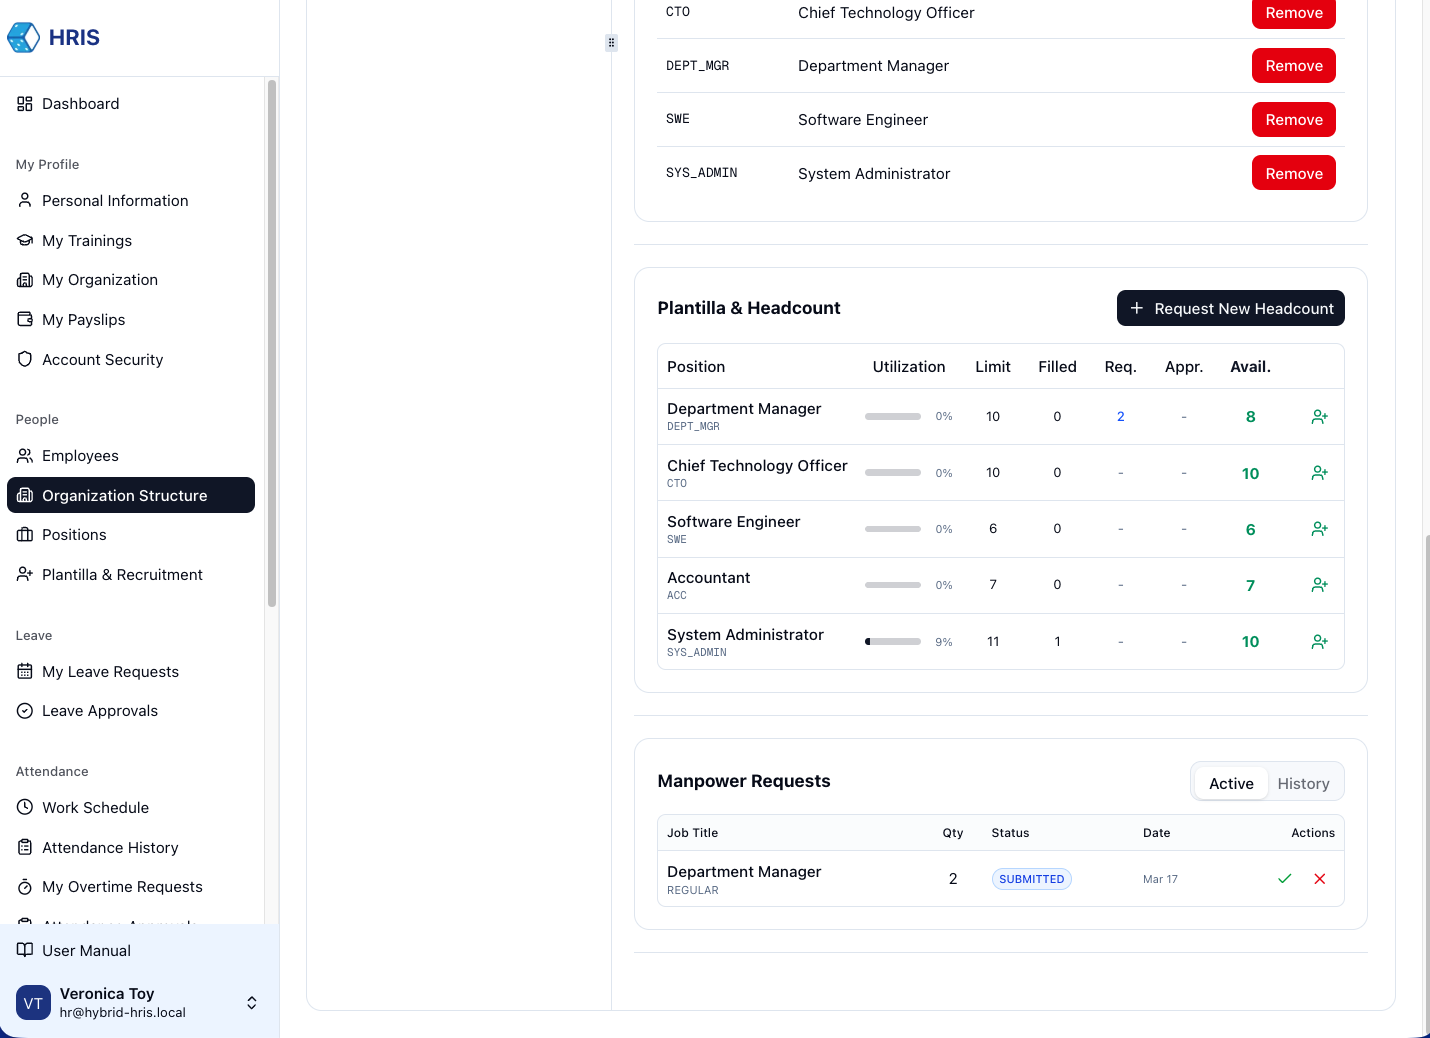The width and height of the screenshot is (1430, 1038).
Task: Approve the Department Manager manpower request
Action: (1285, 879)
